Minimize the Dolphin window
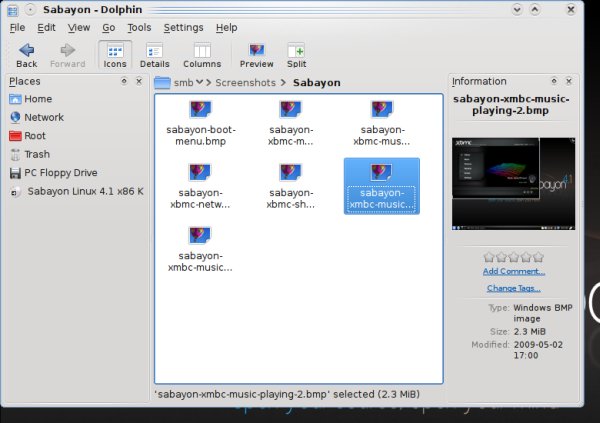 [x=517, y=10]
